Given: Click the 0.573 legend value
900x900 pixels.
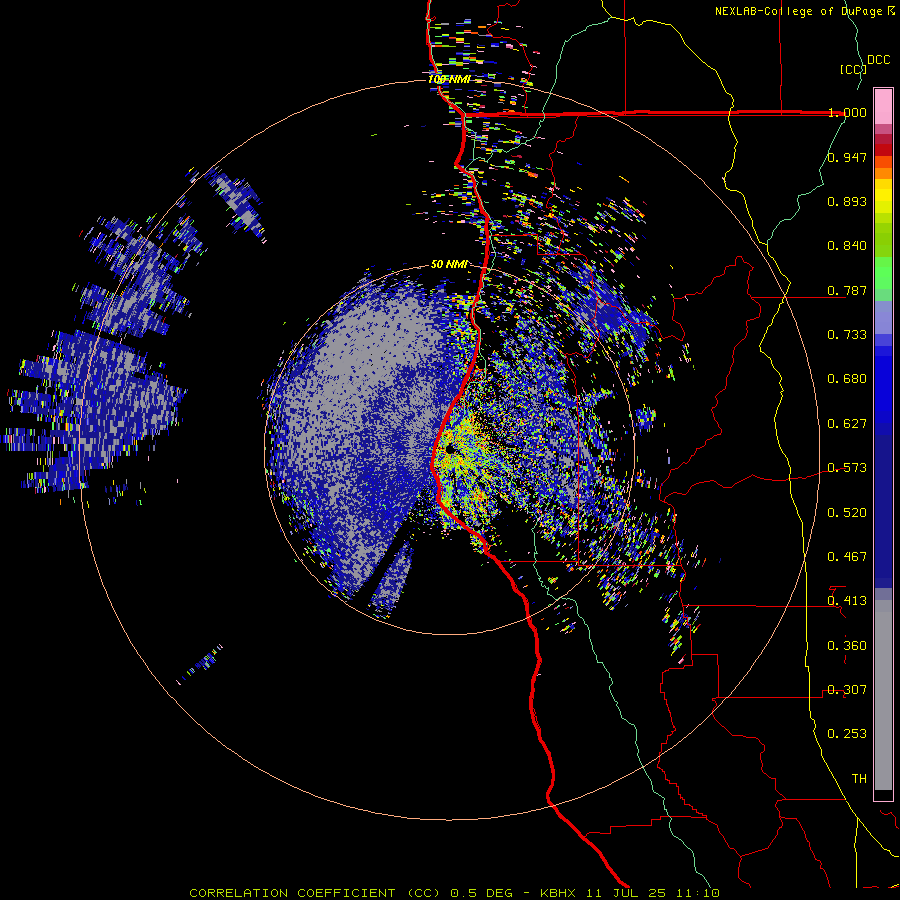Looking at the screenshot, I should [847, 468].
